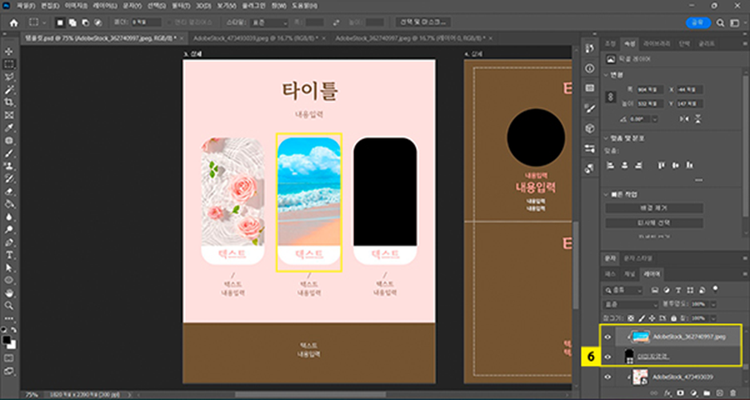Open search with the magnifier icon
This screenshot has height=400, width=750.
click(720, 22)
